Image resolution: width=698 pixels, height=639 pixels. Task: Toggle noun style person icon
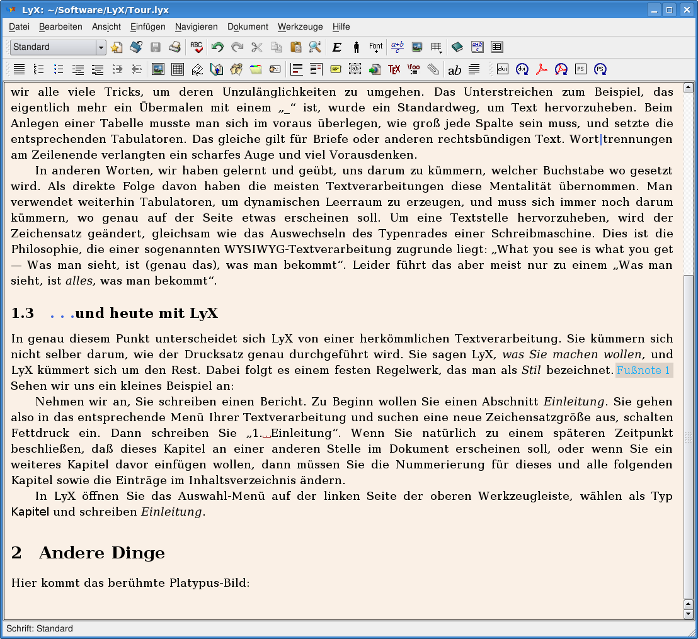(356, 47)
